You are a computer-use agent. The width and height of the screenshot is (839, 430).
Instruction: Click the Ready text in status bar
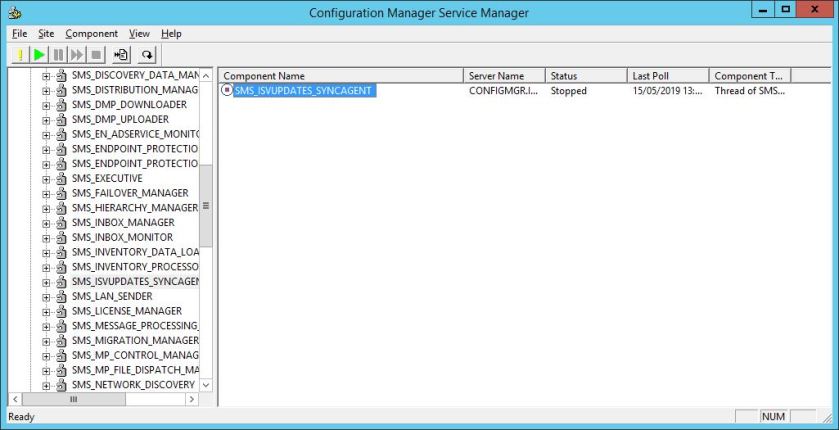21,417
